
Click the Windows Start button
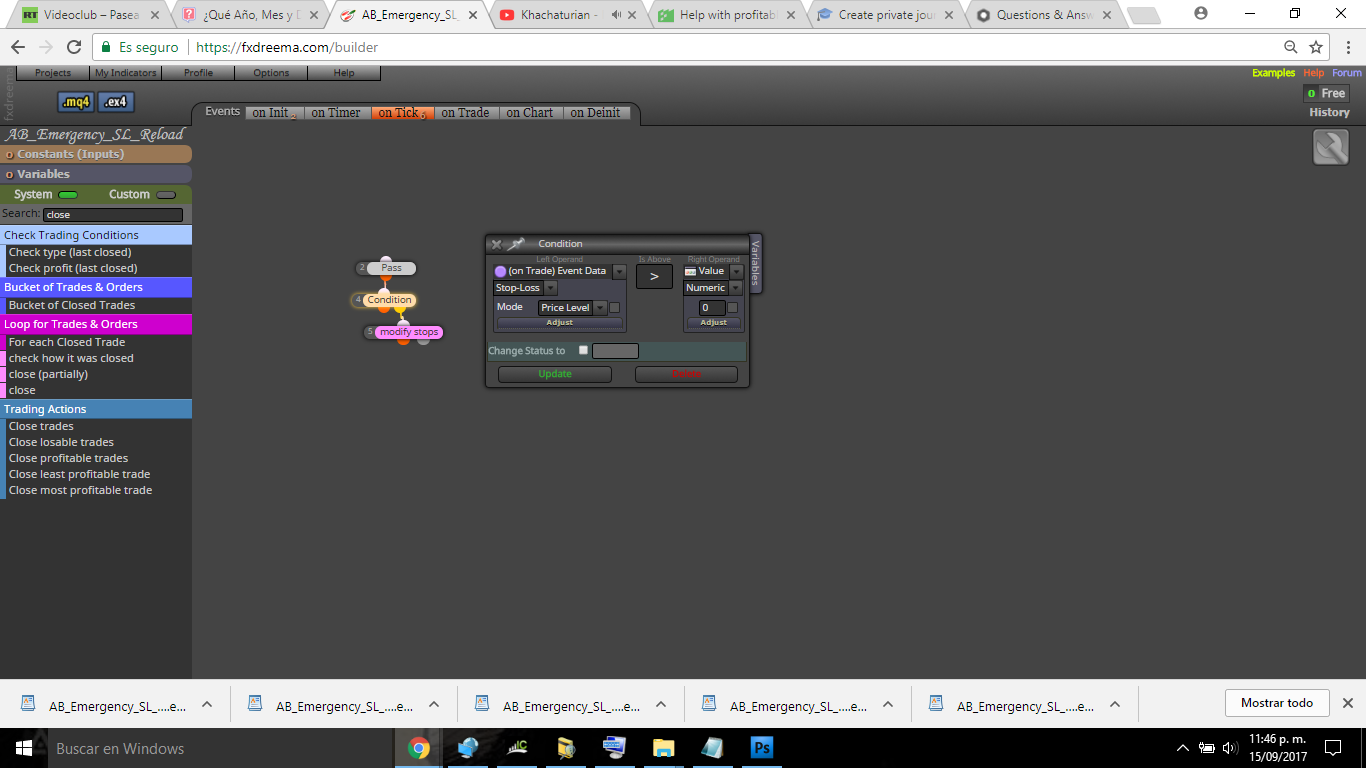point(24,748)
